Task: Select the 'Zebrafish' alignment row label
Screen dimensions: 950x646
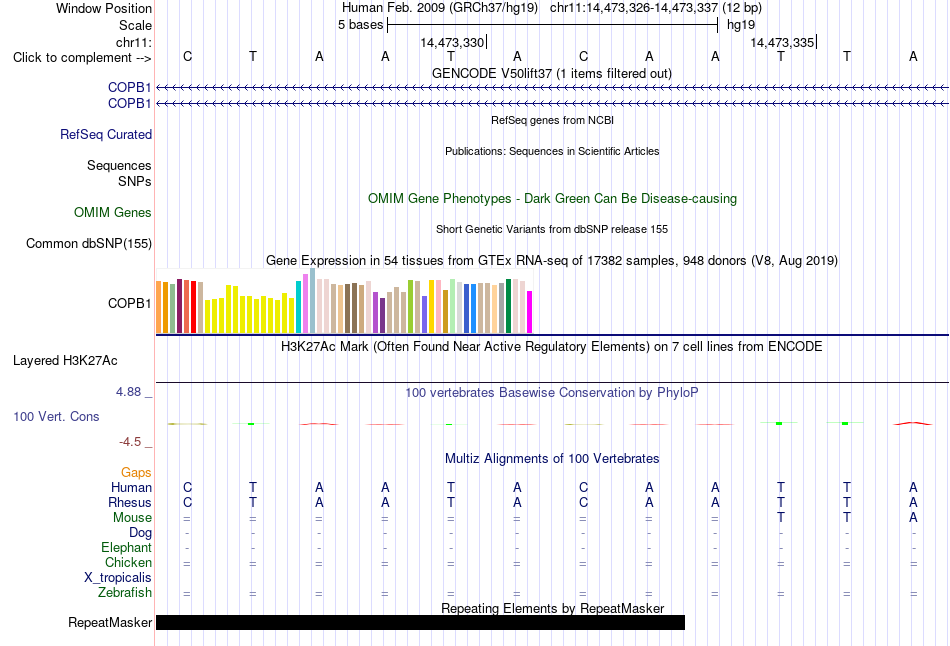Action: pos(125,592)
